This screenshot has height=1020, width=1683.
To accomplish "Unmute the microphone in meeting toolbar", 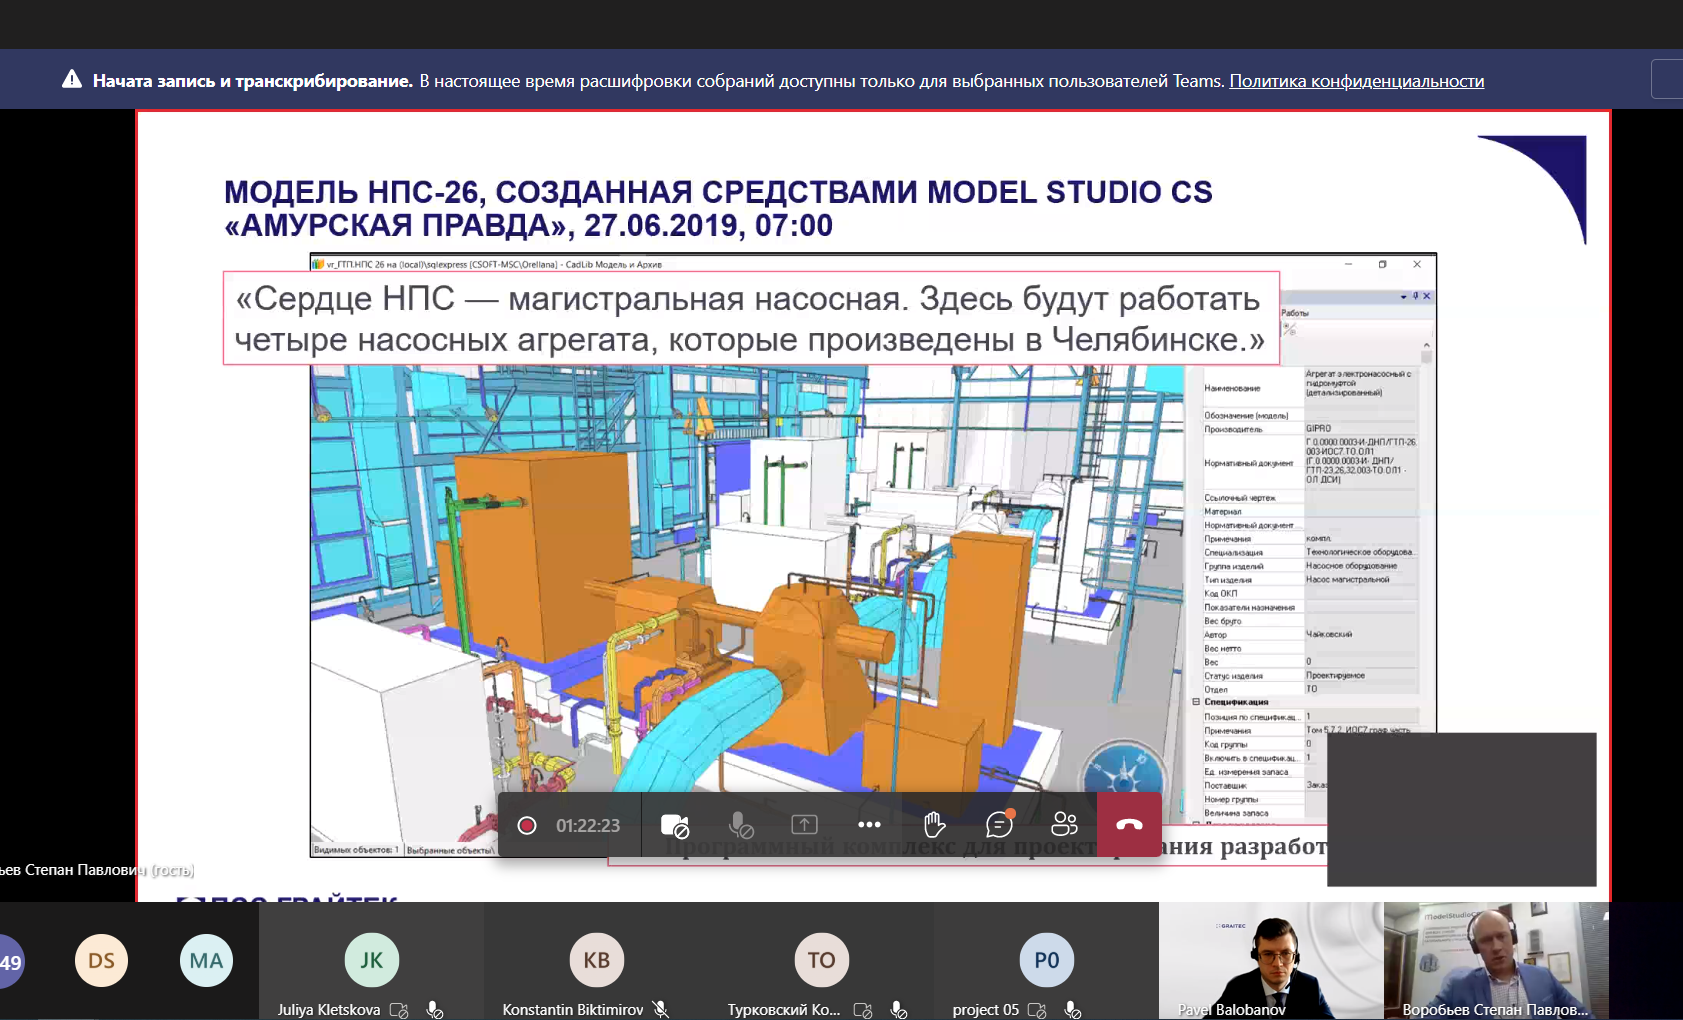I will pos(740,825).
